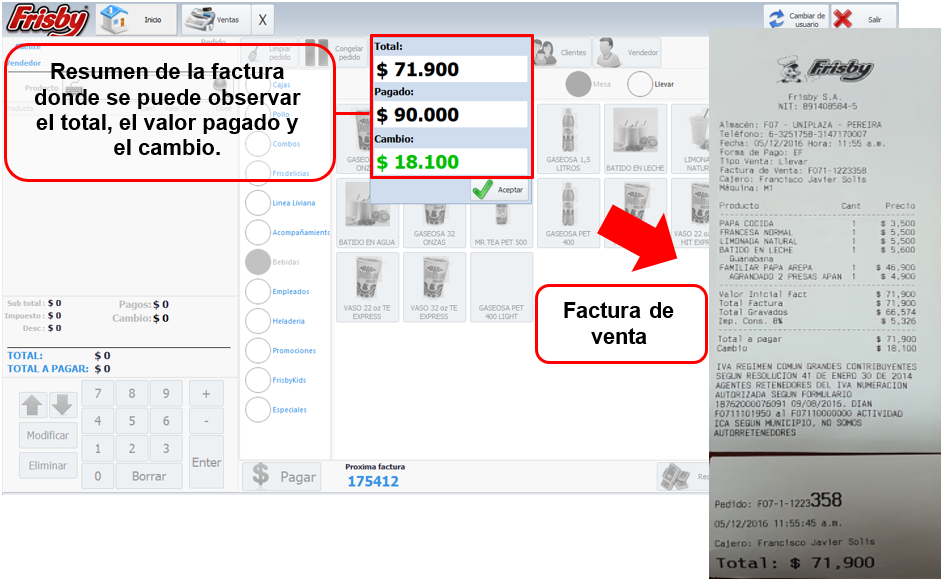Add VASO 22 oz TE EXPRESS product

[x=367, y=287]
